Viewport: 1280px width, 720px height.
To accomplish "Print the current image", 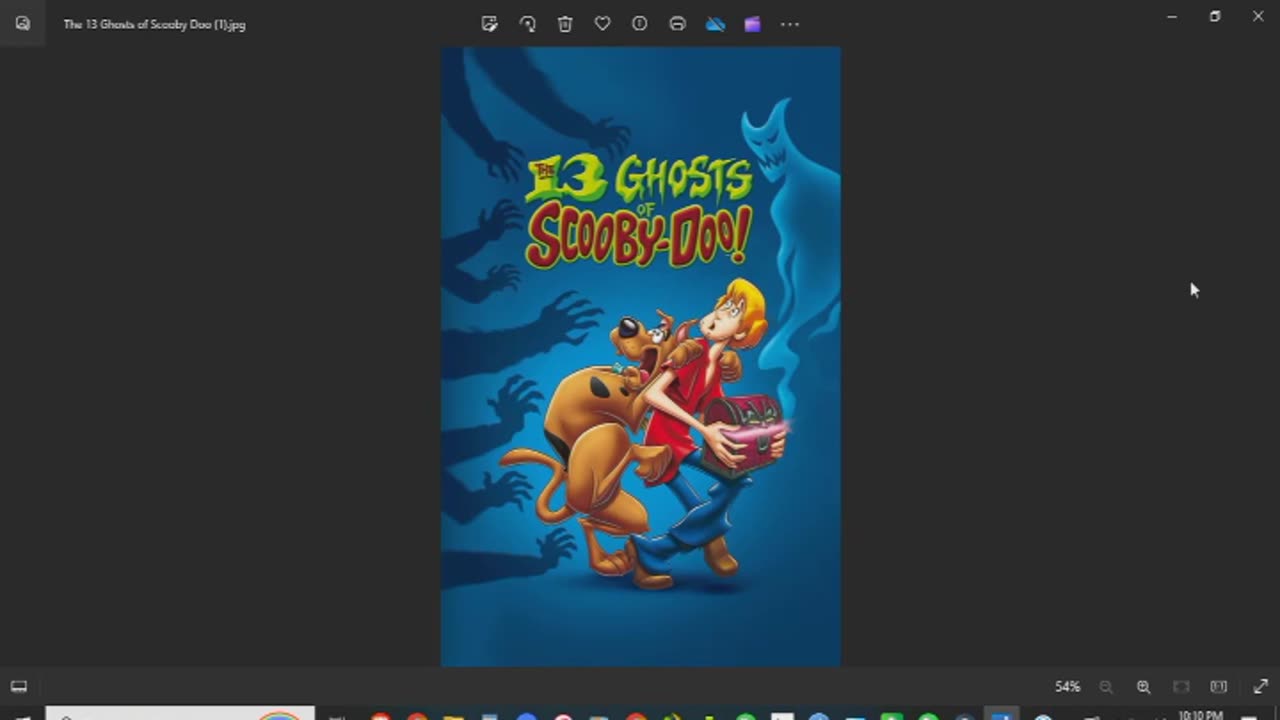I will (x=677, y=24).
